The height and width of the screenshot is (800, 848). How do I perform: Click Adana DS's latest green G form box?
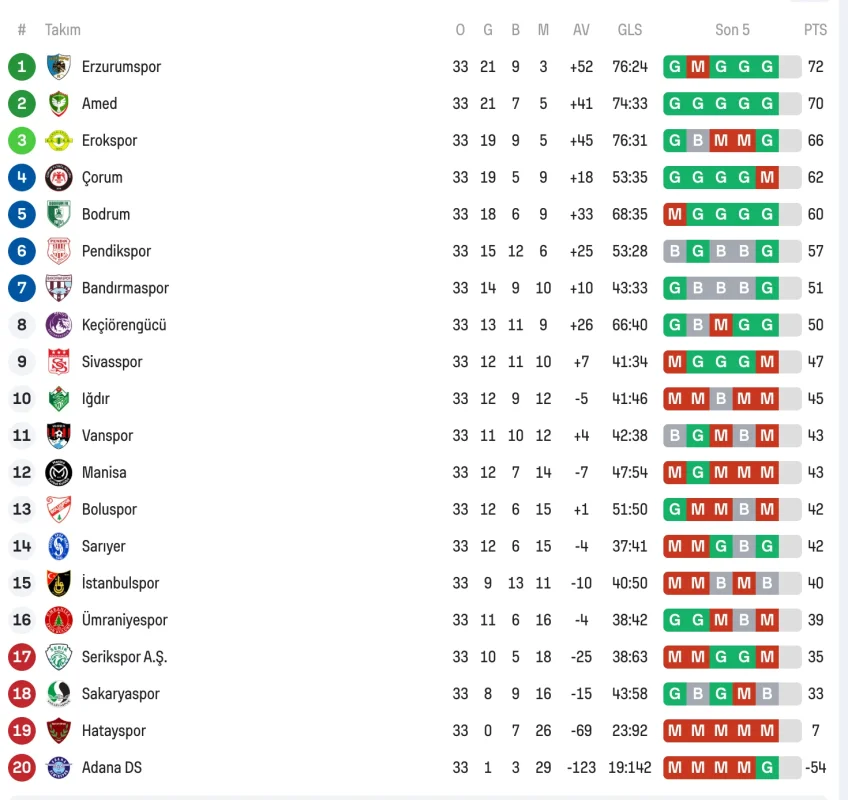[767, 767]
